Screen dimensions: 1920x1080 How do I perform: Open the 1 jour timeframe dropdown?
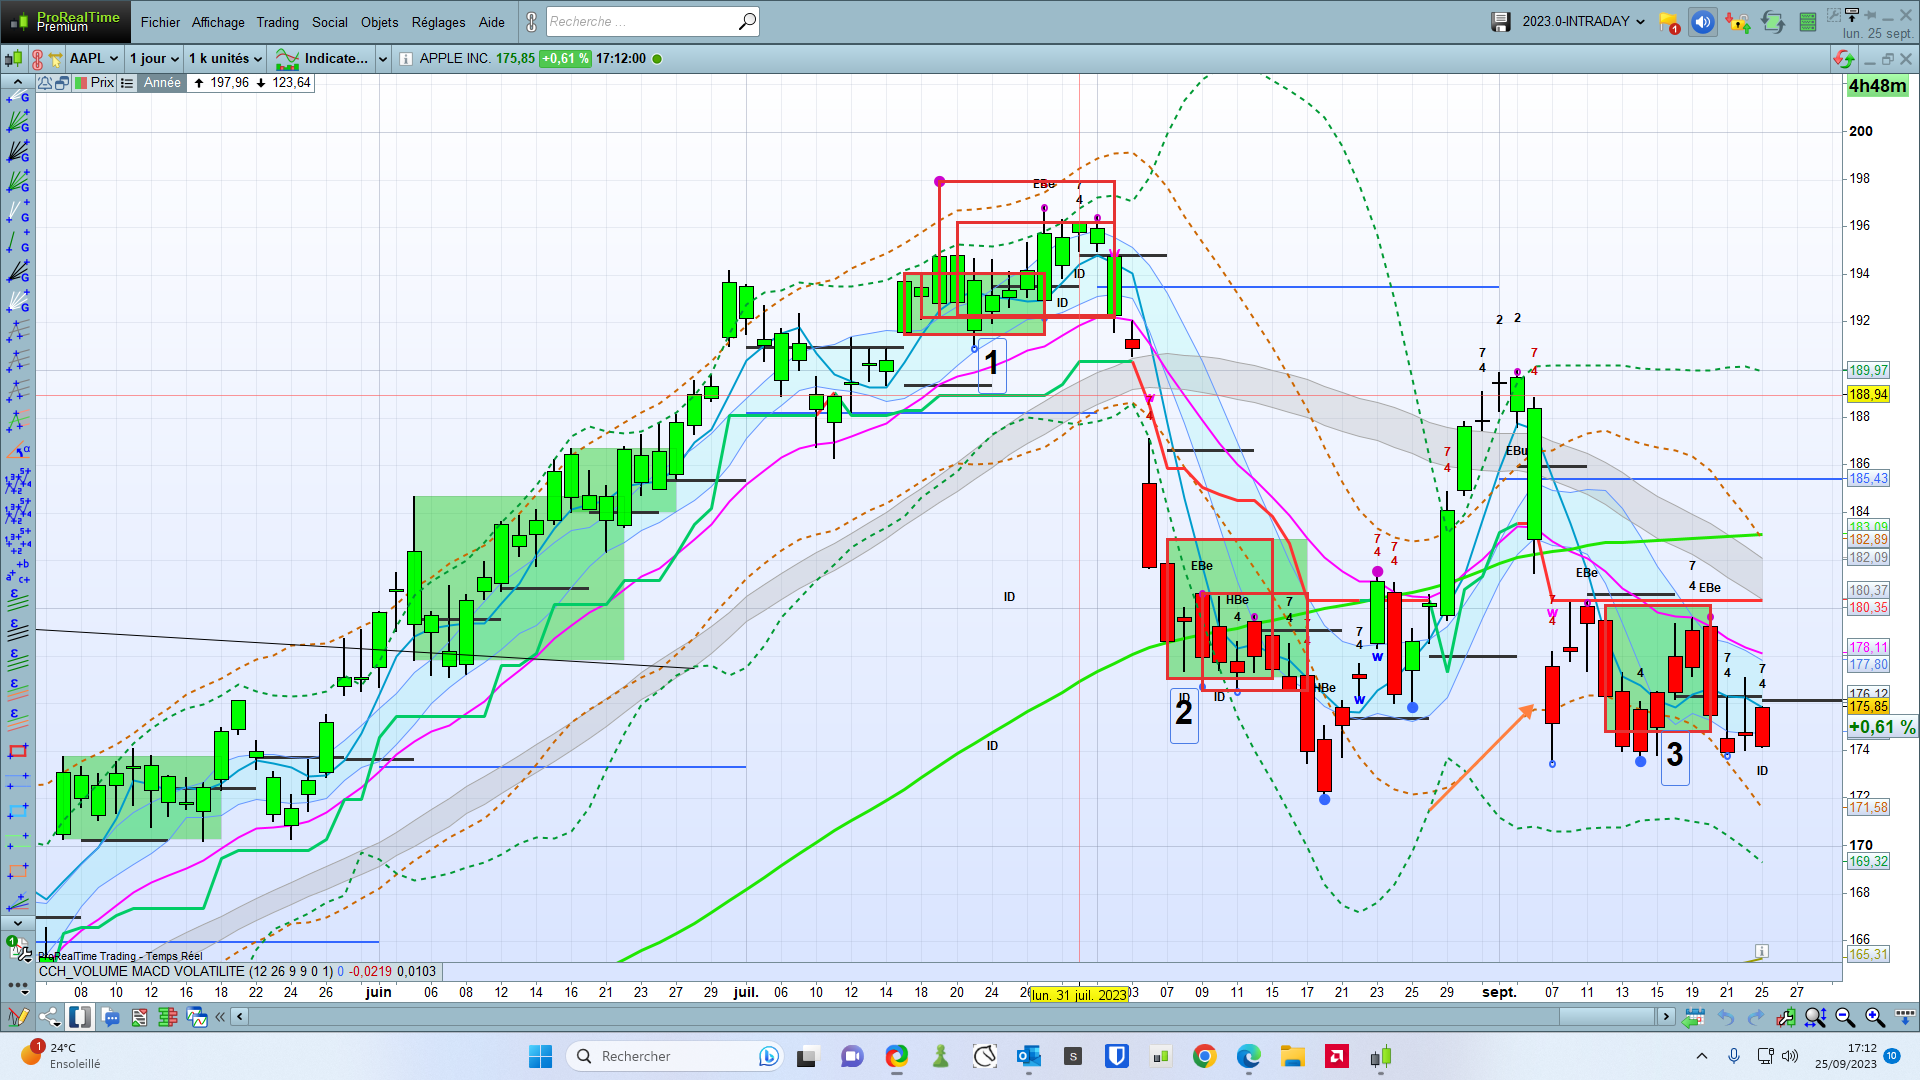[154, 58]
